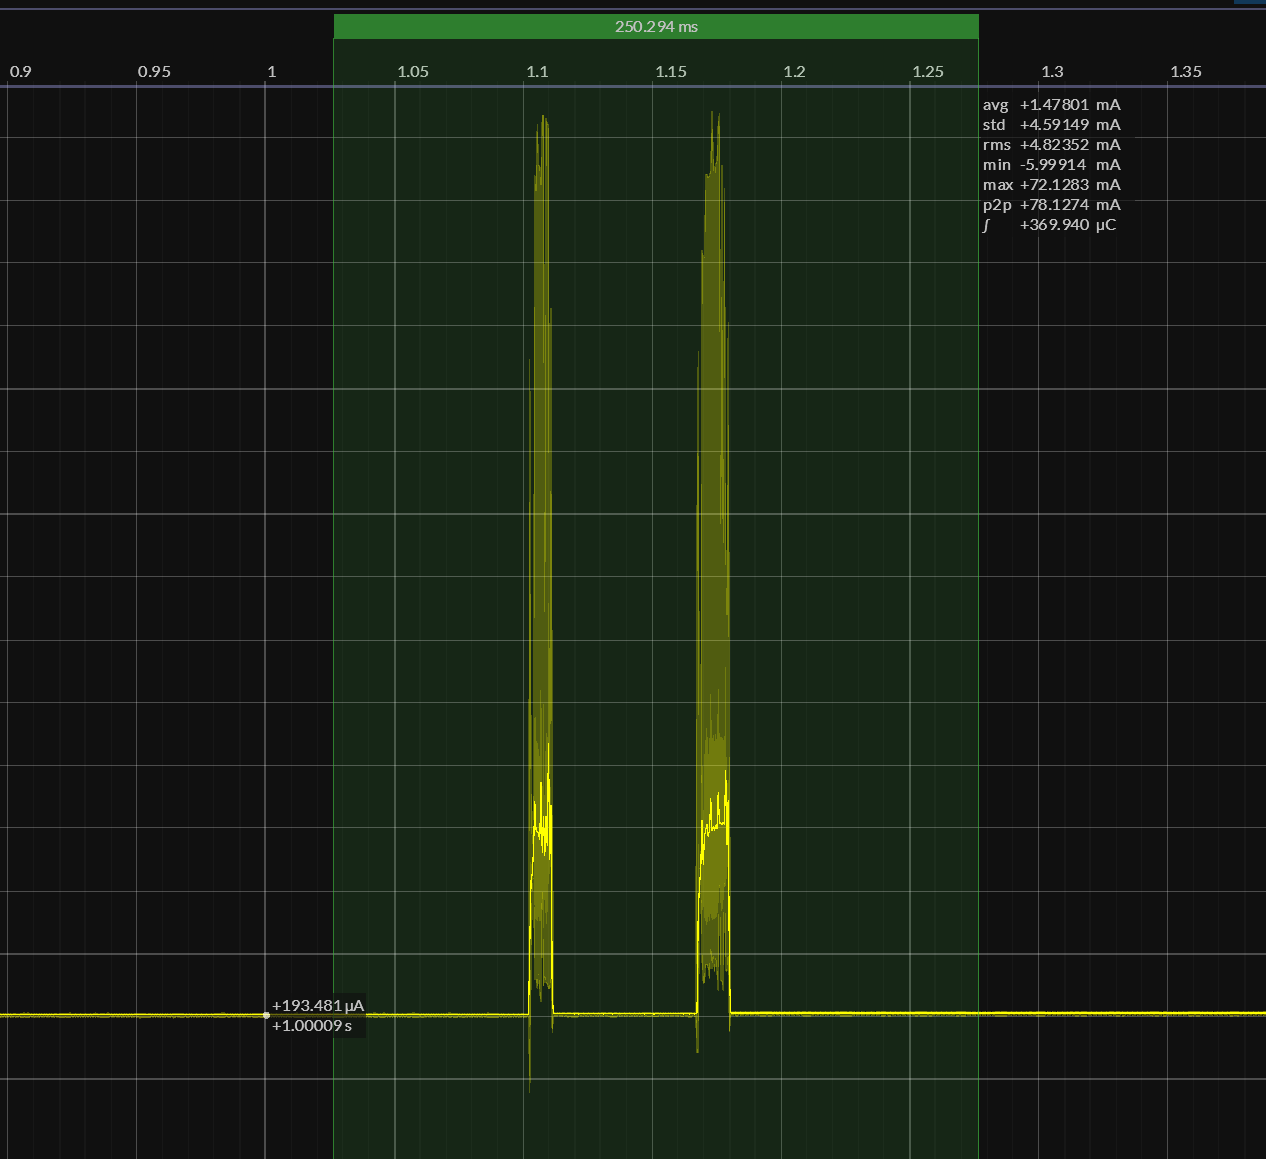Viewport: 1266px width, 1159px height.
Task: Click the 1.3 time axis label
Action: [1052, 72]
